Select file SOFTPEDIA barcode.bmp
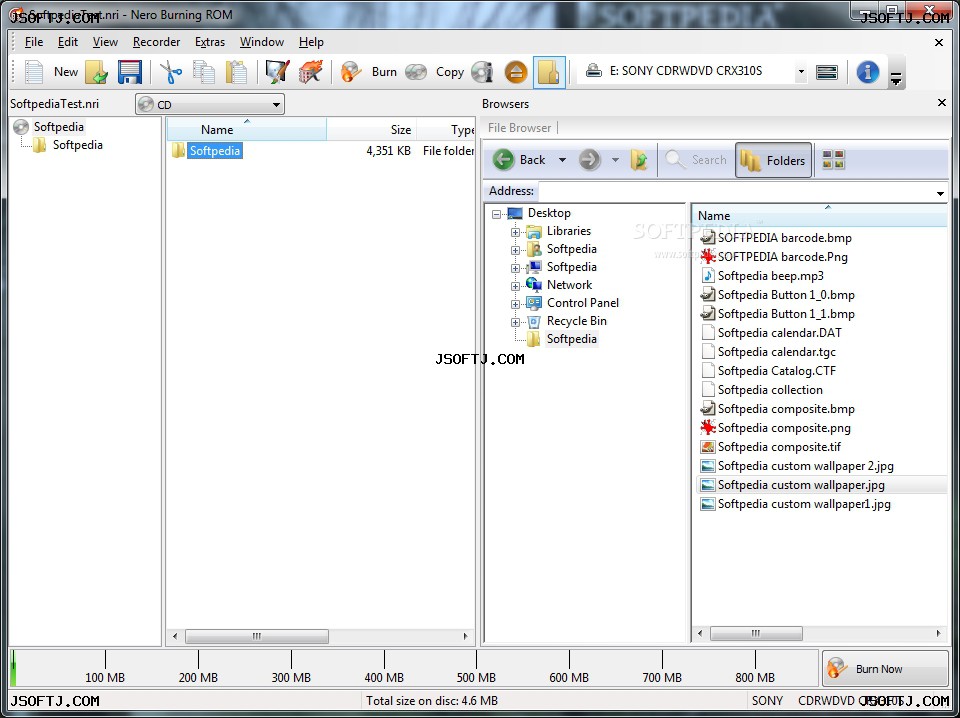Viewport: 960px width, 718px height. pos(784,238)
